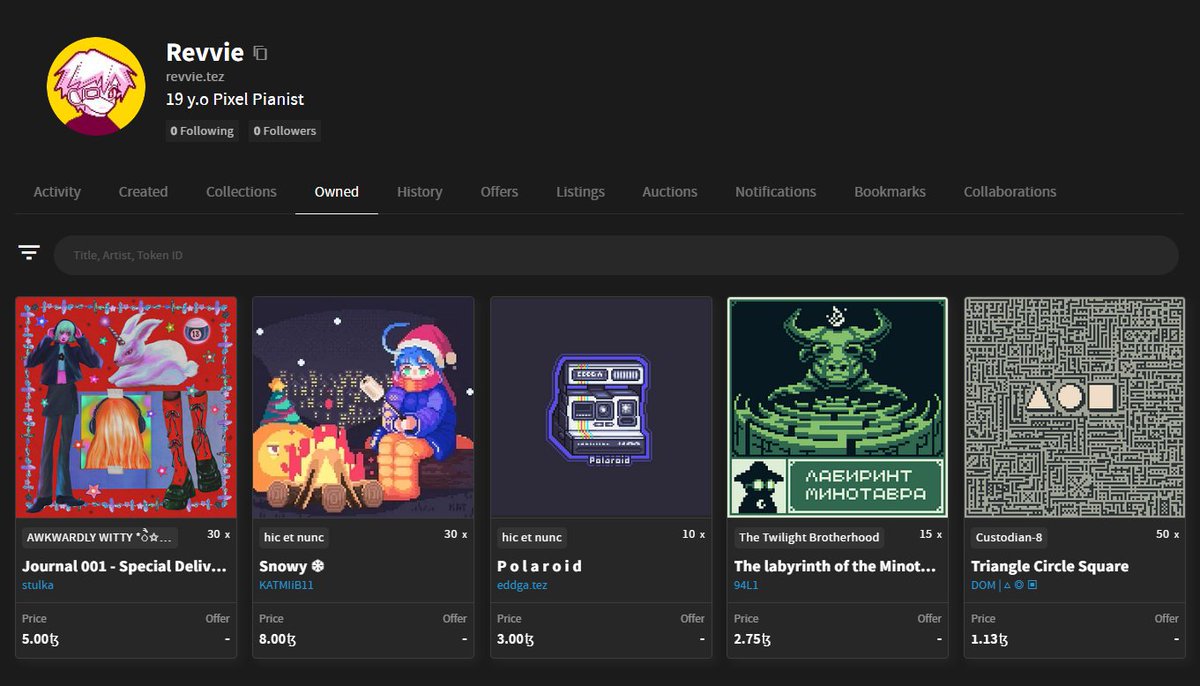Open the Snowy campfire artwork thumbnail

point(363,407)
